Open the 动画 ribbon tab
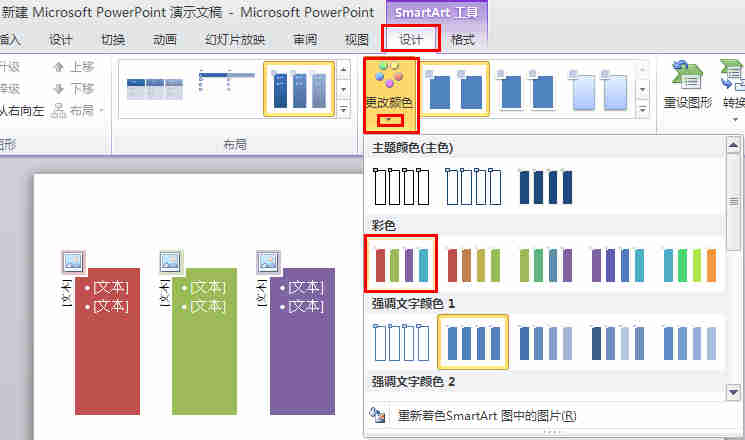 (x=164, y=39)
